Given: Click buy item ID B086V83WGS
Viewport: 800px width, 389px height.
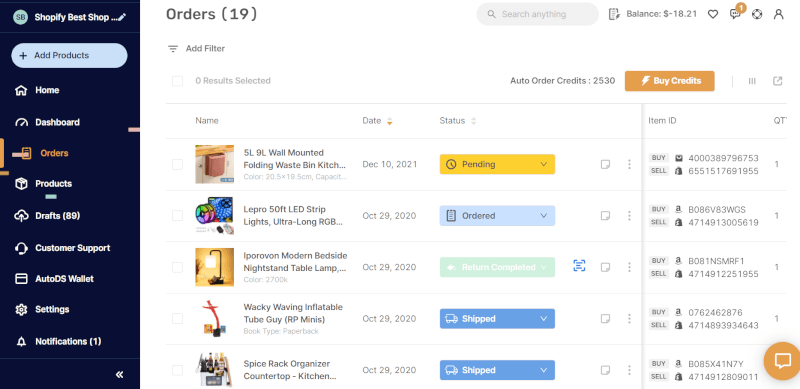Looking at the screenshot, I should [717, 210].
